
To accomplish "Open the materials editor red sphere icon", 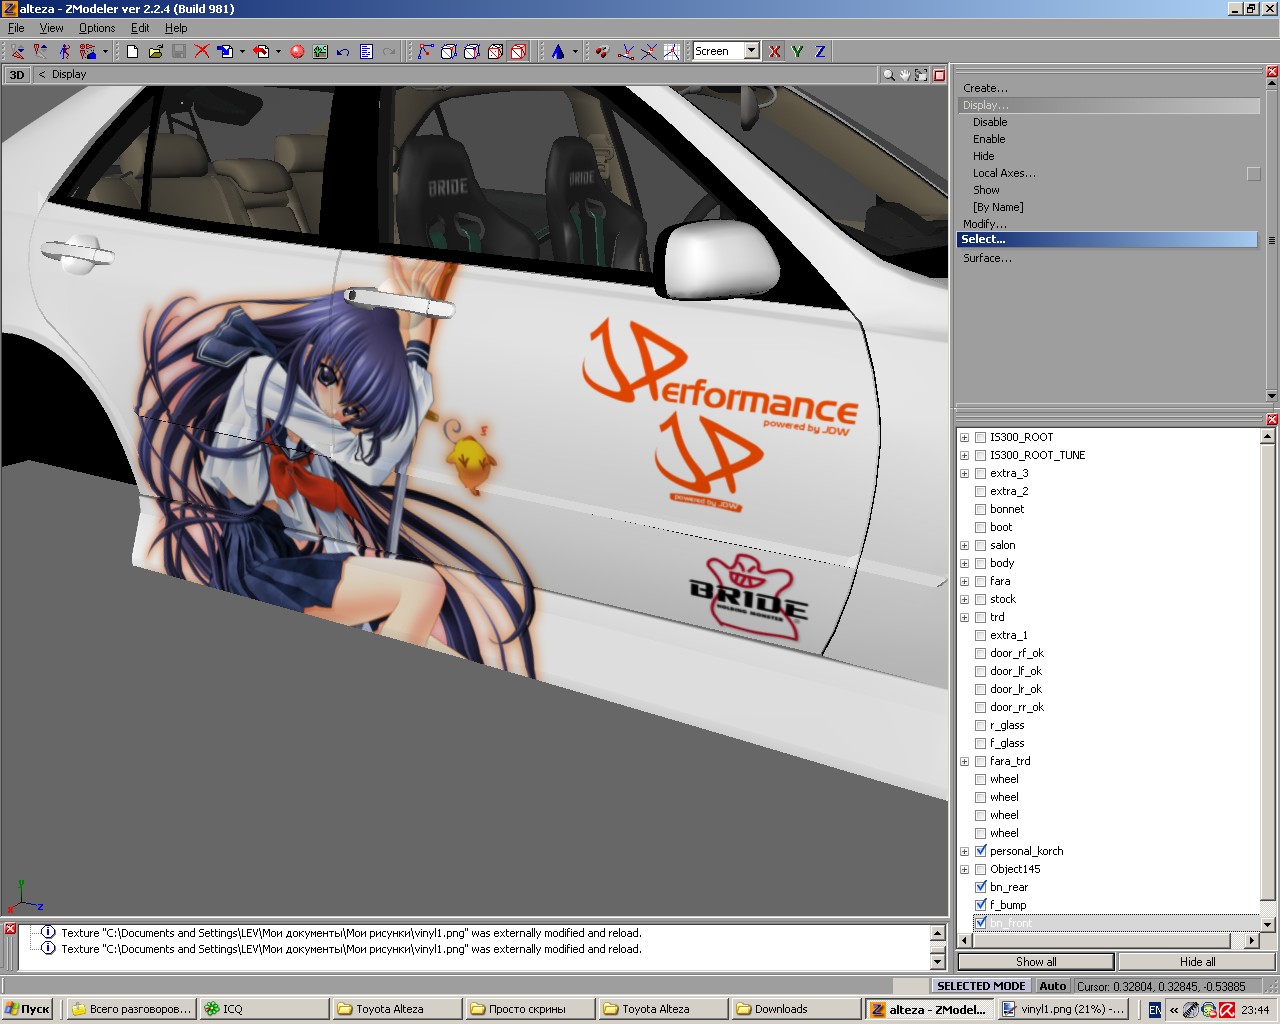I will click(x=297, y=51).
